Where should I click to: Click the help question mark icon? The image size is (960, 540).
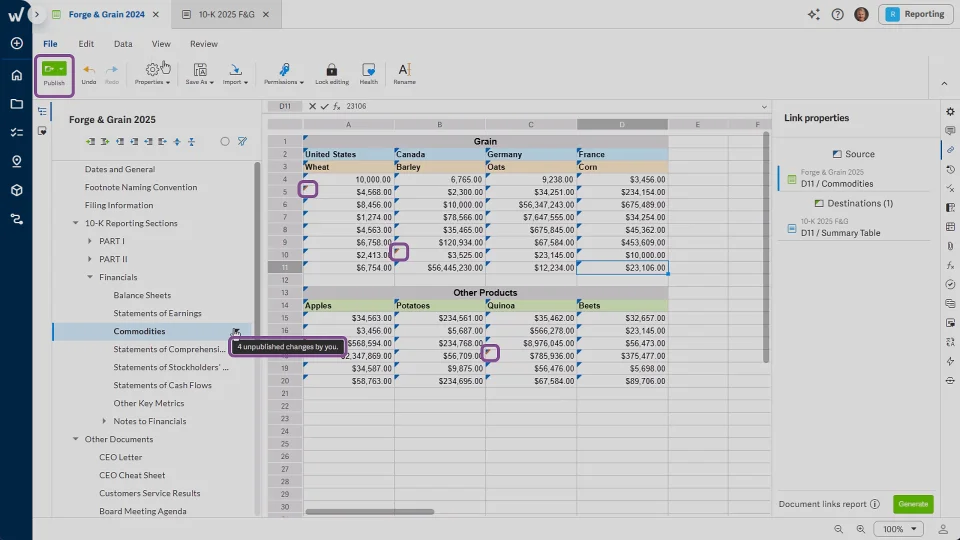click(x=837, y=14)
